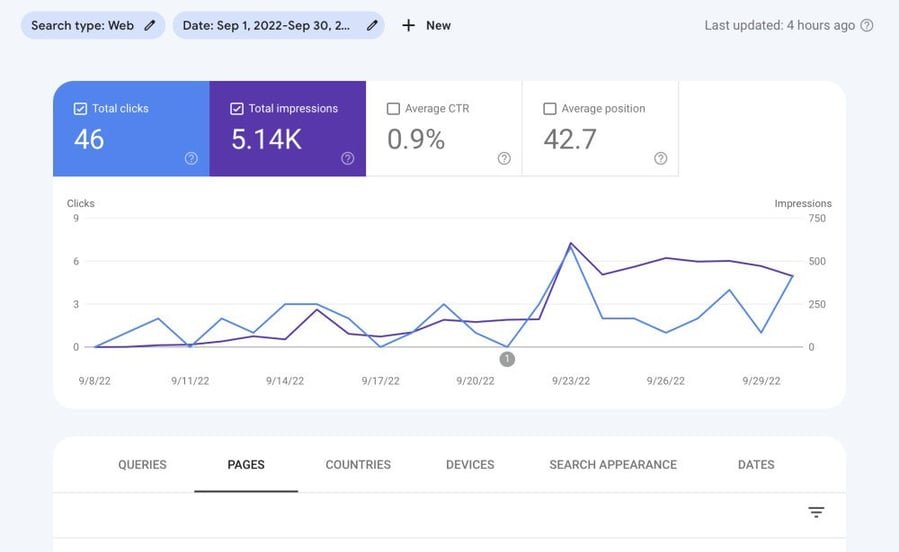Open help icon on Average position card
This screenshot has height=552, width=899.
point(660,158)
